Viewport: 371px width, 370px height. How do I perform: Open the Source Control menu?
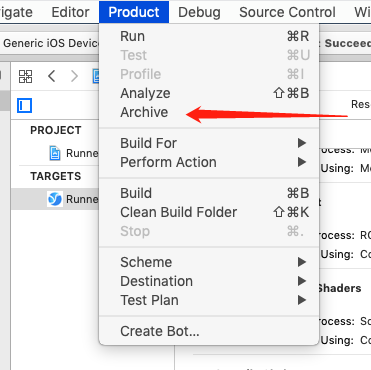click(x=287, y=12)
